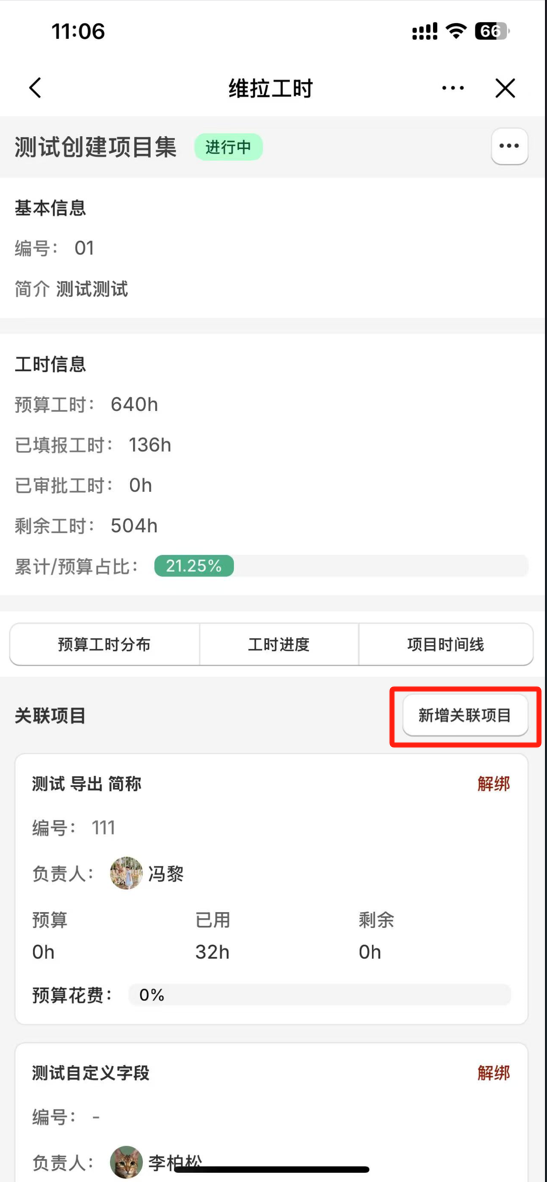The image size is (547, 1182).
Task: Switch to 预算工时分布 tab
Action: pyautogui.click(x=104, y=645)
